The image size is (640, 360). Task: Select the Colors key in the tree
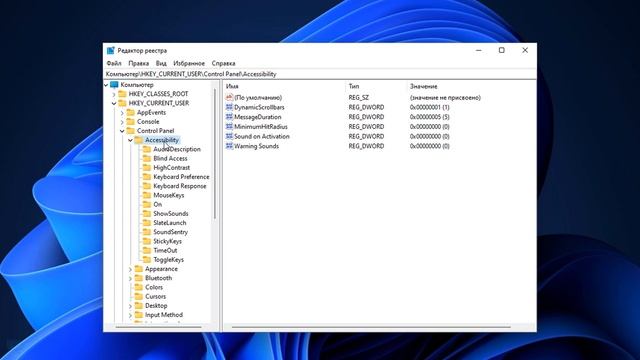point(154,287)
